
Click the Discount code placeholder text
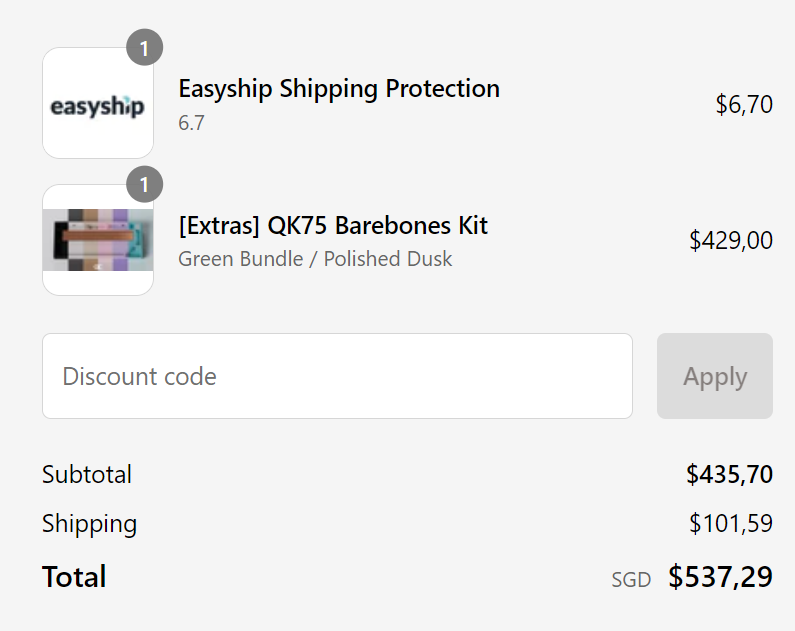click(139, 376)
